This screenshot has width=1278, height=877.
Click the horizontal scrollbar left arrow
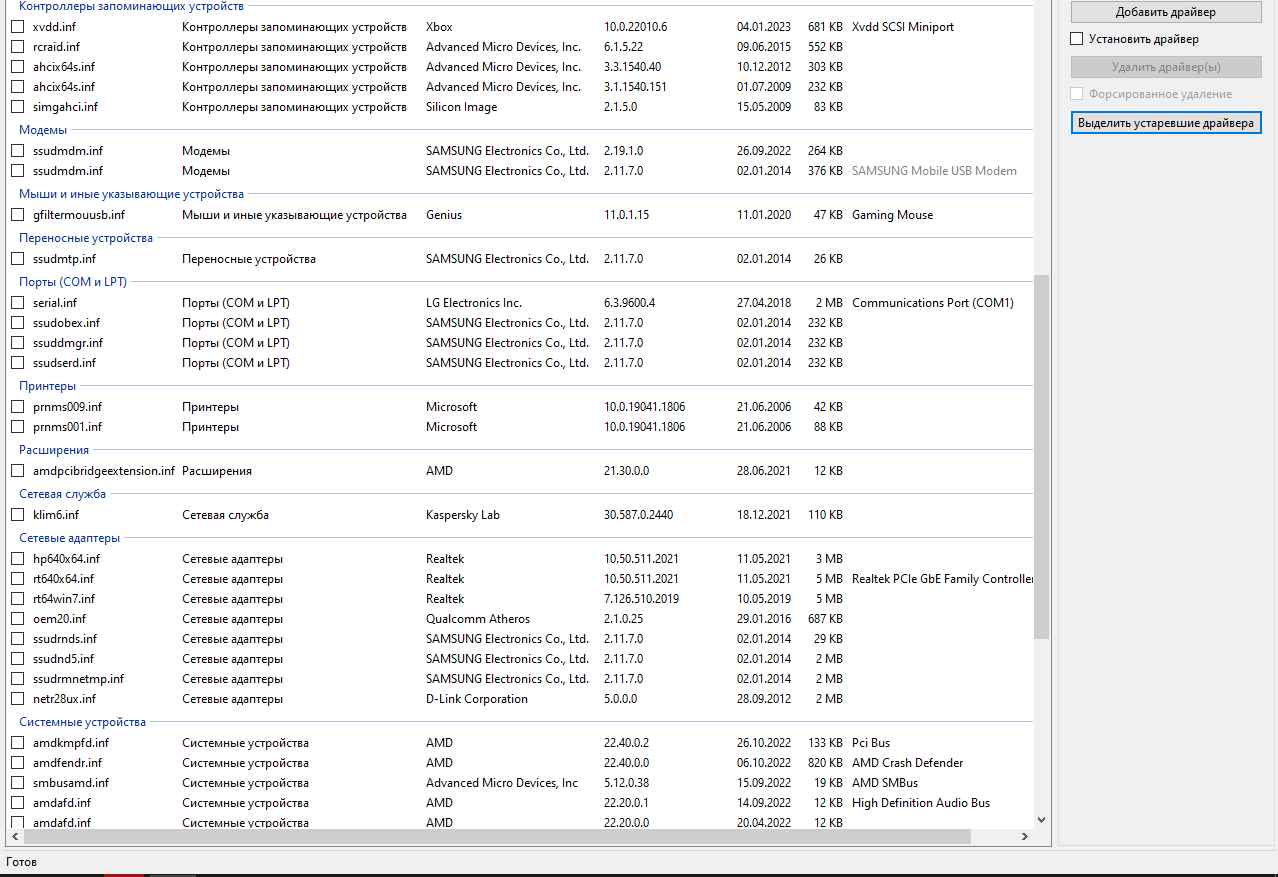point(16,836)
